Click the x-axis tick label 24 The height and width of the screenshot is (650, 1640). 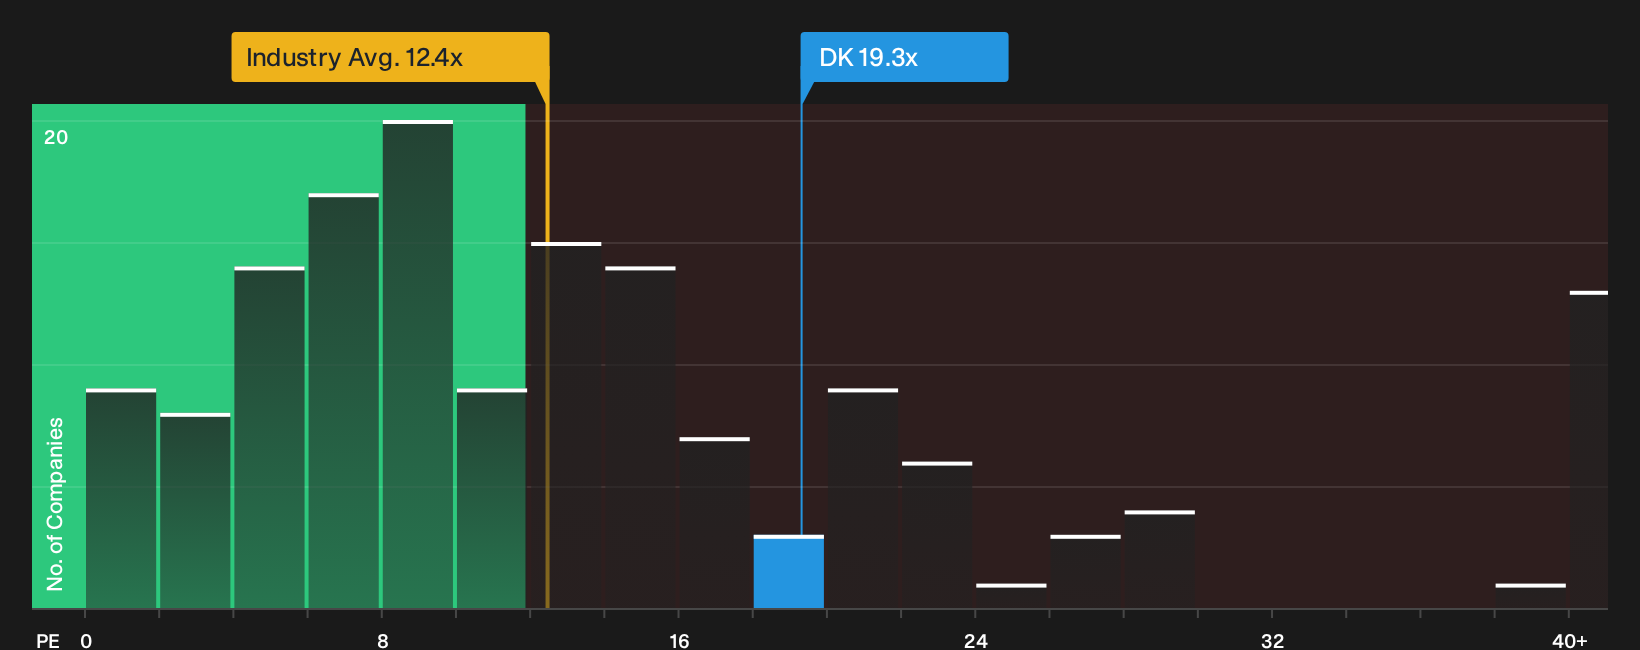pyautogui.click(x=976, y=641)
